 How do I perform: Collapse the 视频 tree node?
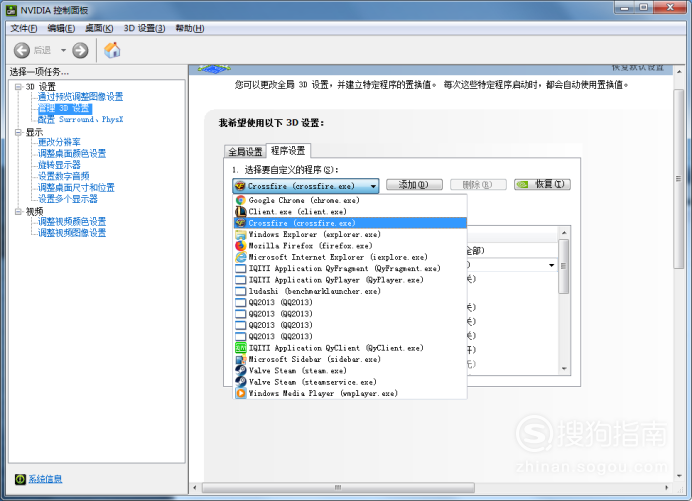(19, 211)
